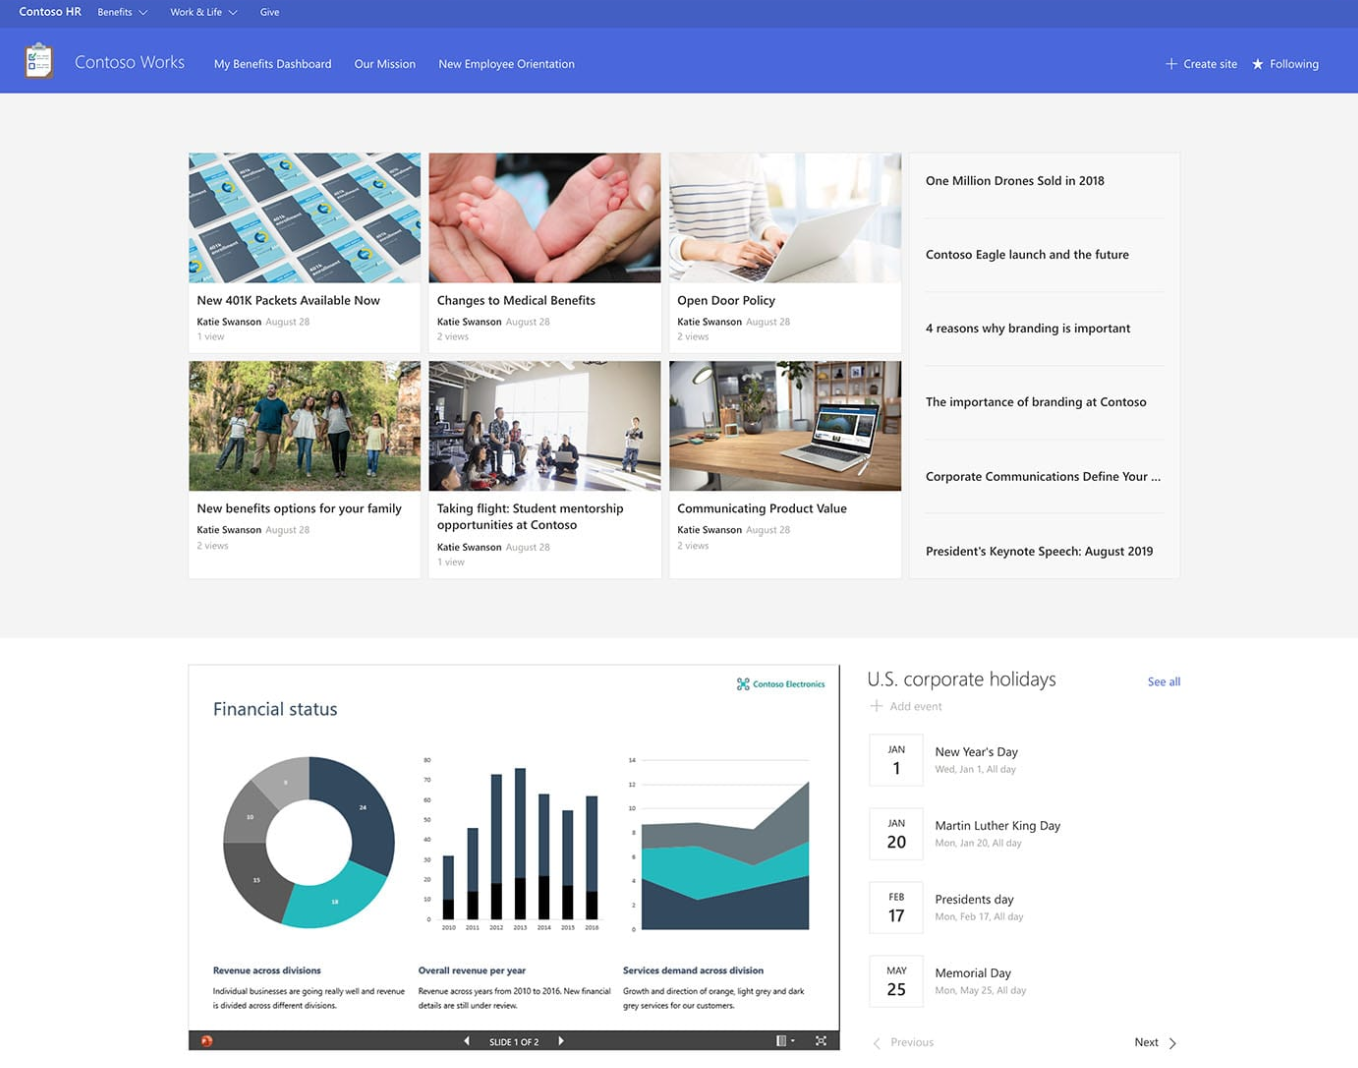Click the Following button
The height and width of the screenshot is (1068, 1358).
coord(1286,64)
